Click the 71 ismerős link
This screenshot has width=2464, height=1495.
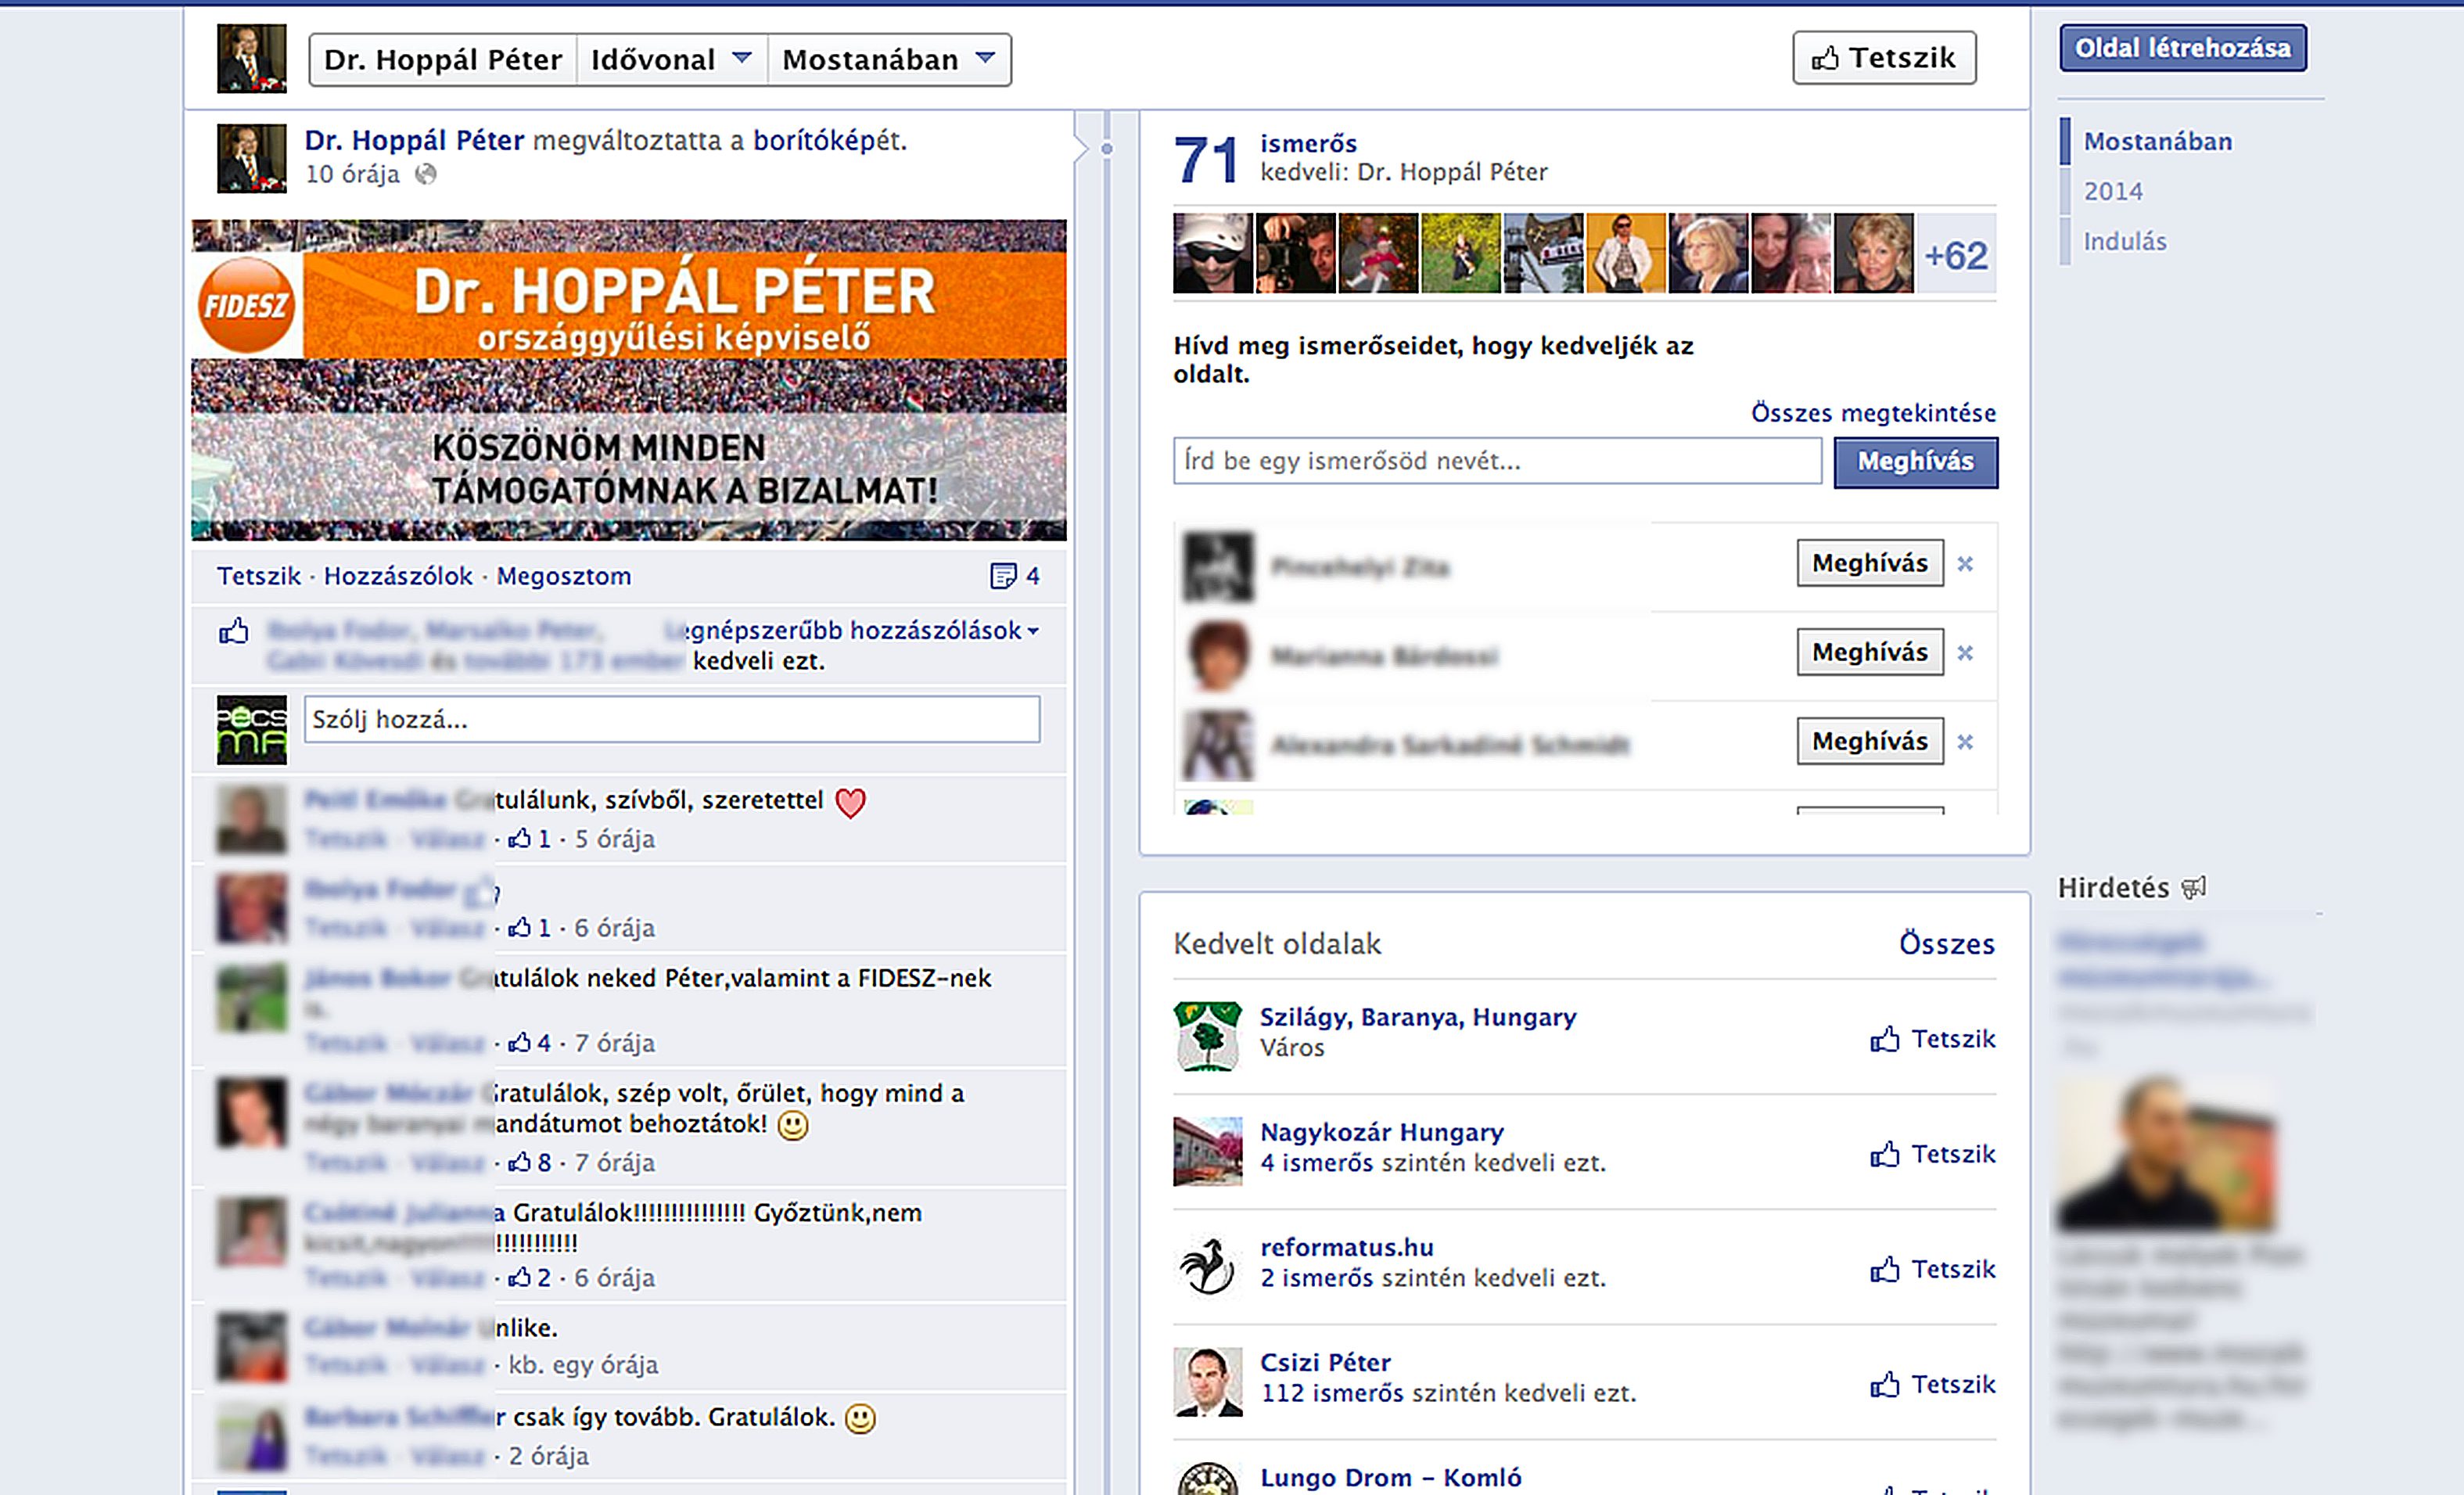1265,158
